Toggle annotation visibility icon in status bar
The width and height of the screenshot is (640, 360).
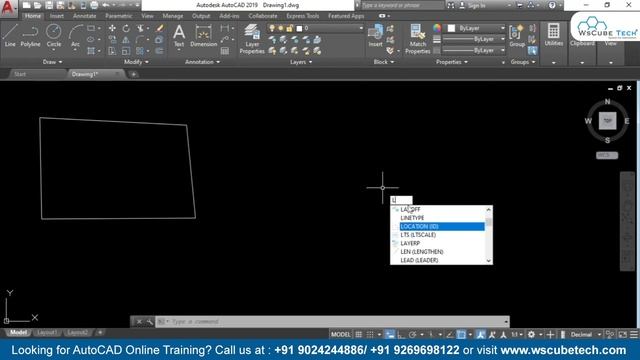pos(481,334)
